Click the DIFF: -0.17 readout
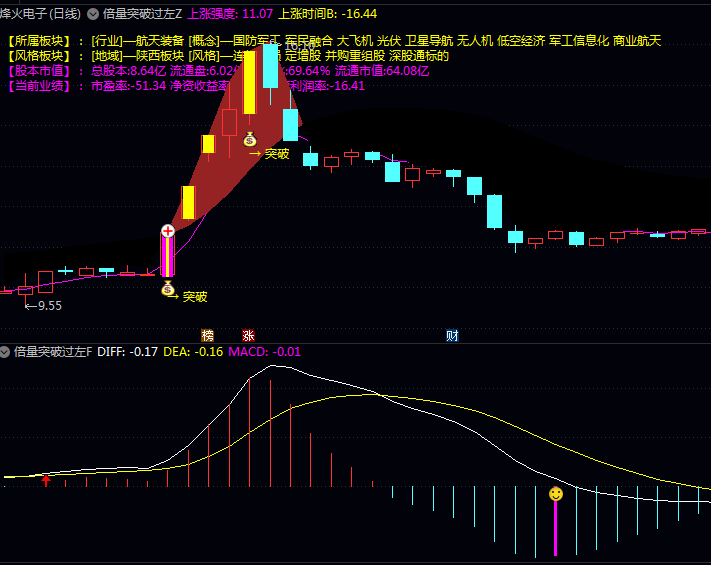711x565 pixels. pyautogui.click(x=127, y=352)
